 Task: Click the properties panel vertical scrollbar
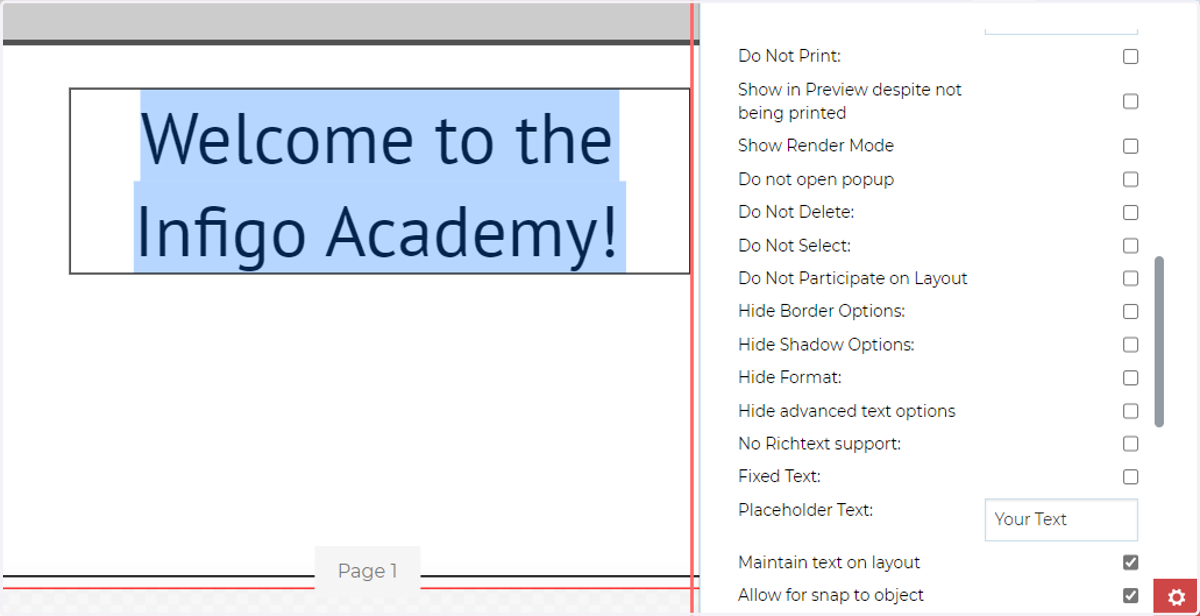tap(1159, 341)
